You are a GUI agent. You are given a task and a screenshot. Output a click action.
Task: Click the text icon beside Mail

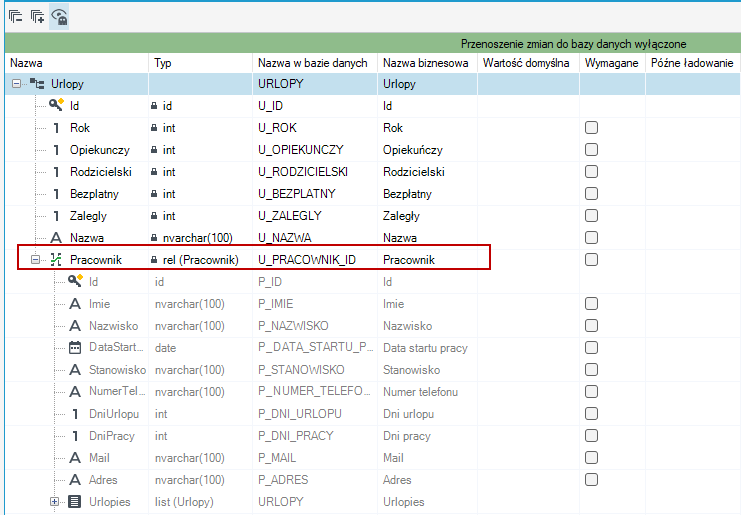tap(75, 458)
